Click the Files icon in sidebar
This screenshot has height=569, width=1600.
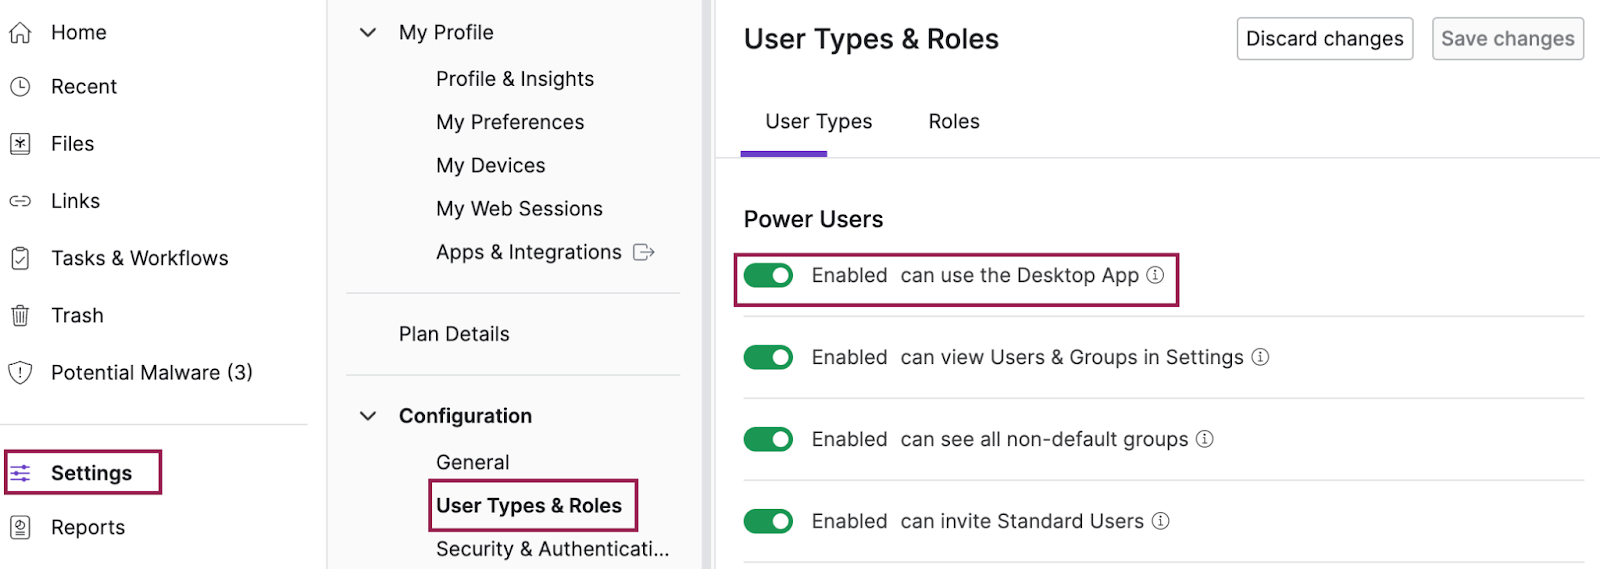pyautogui.click(x=20, y=144)
